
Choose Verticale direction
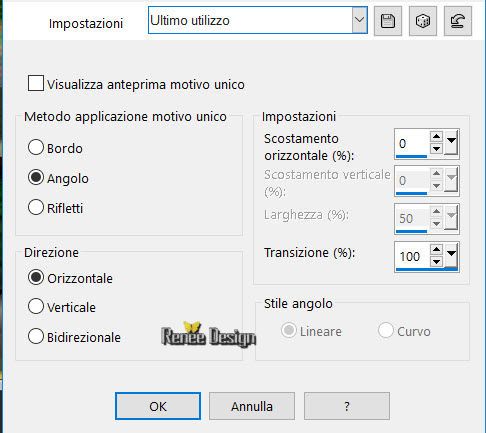(x=36, y=306)
